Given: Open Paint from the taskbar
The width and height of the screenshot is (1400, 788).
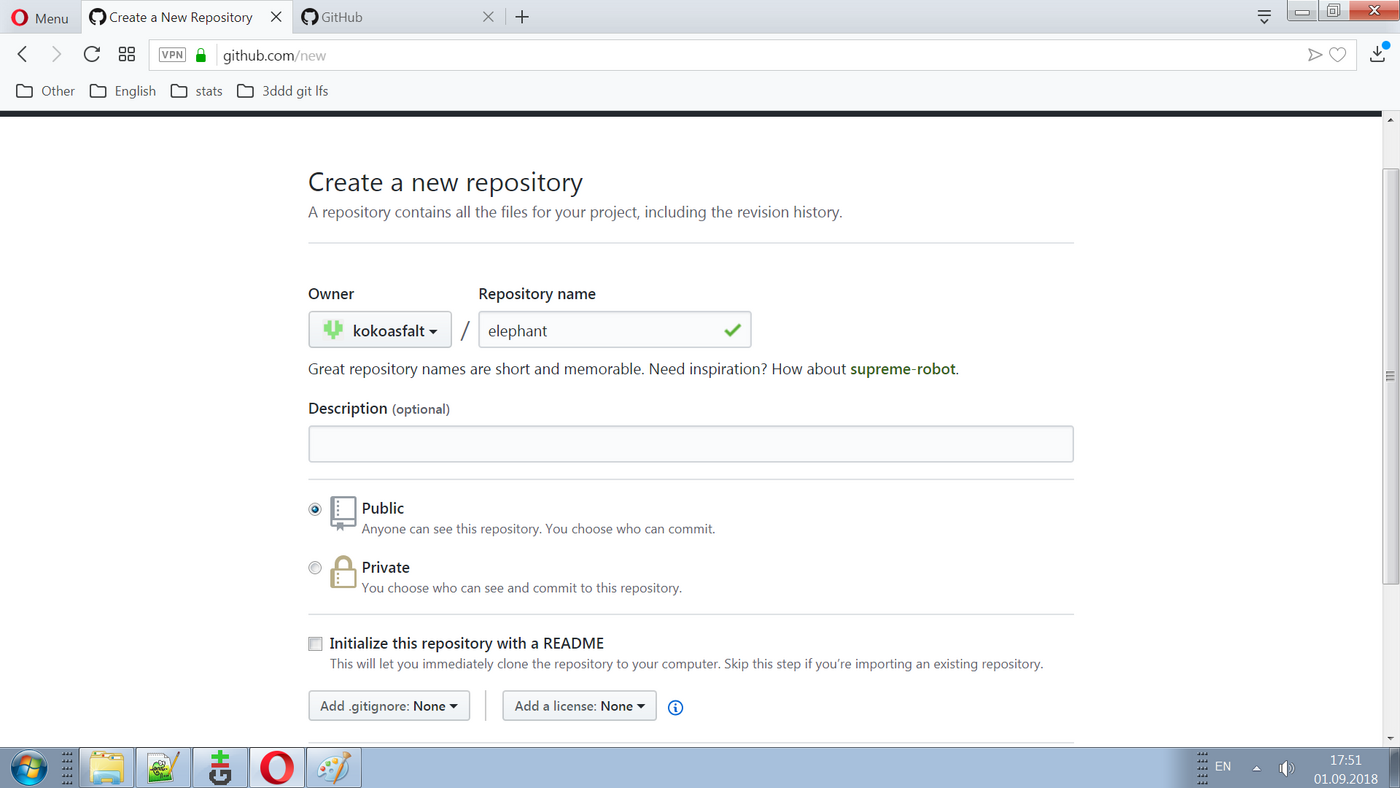Looking at the screenshot, I should coord(334,768).
